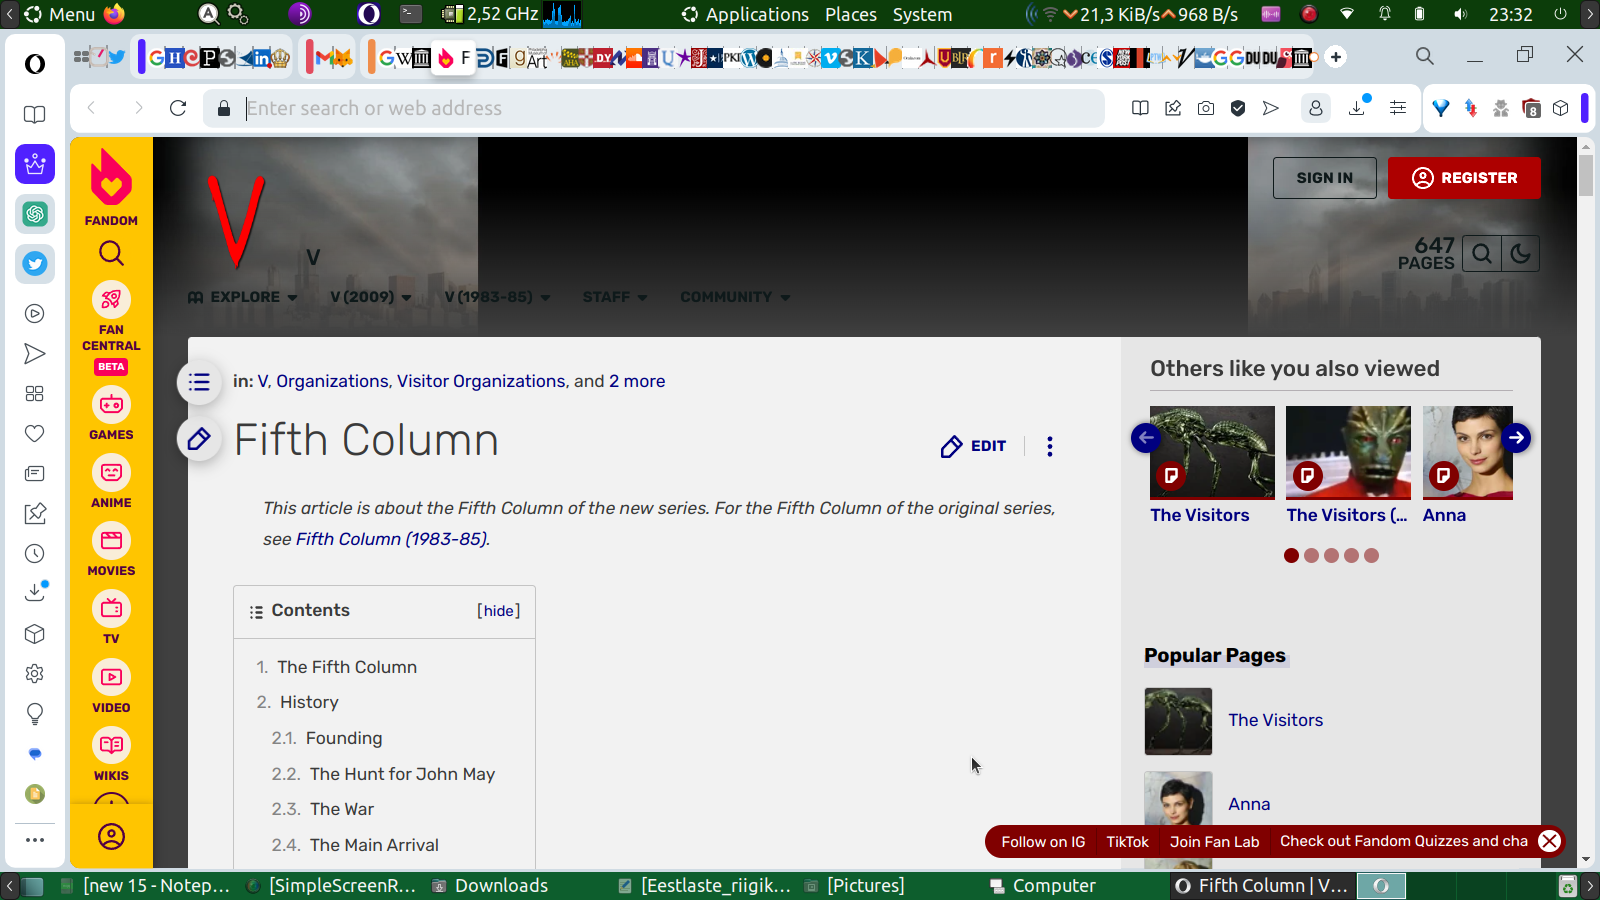
Task: Expand the Explore dropdown menu
Action: point(243,297)
